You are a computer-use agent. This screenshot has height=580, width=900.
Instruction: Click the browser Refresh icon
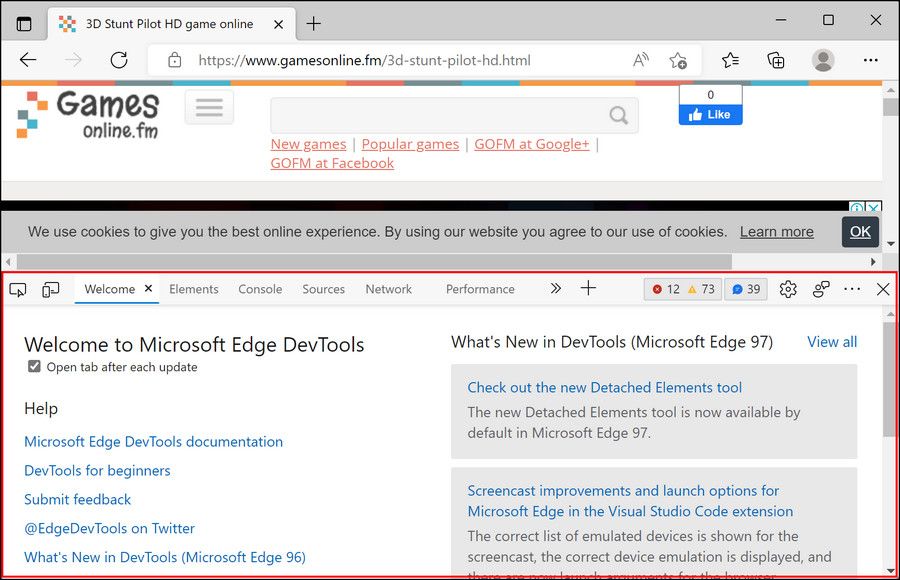click(x=119, y=60)
